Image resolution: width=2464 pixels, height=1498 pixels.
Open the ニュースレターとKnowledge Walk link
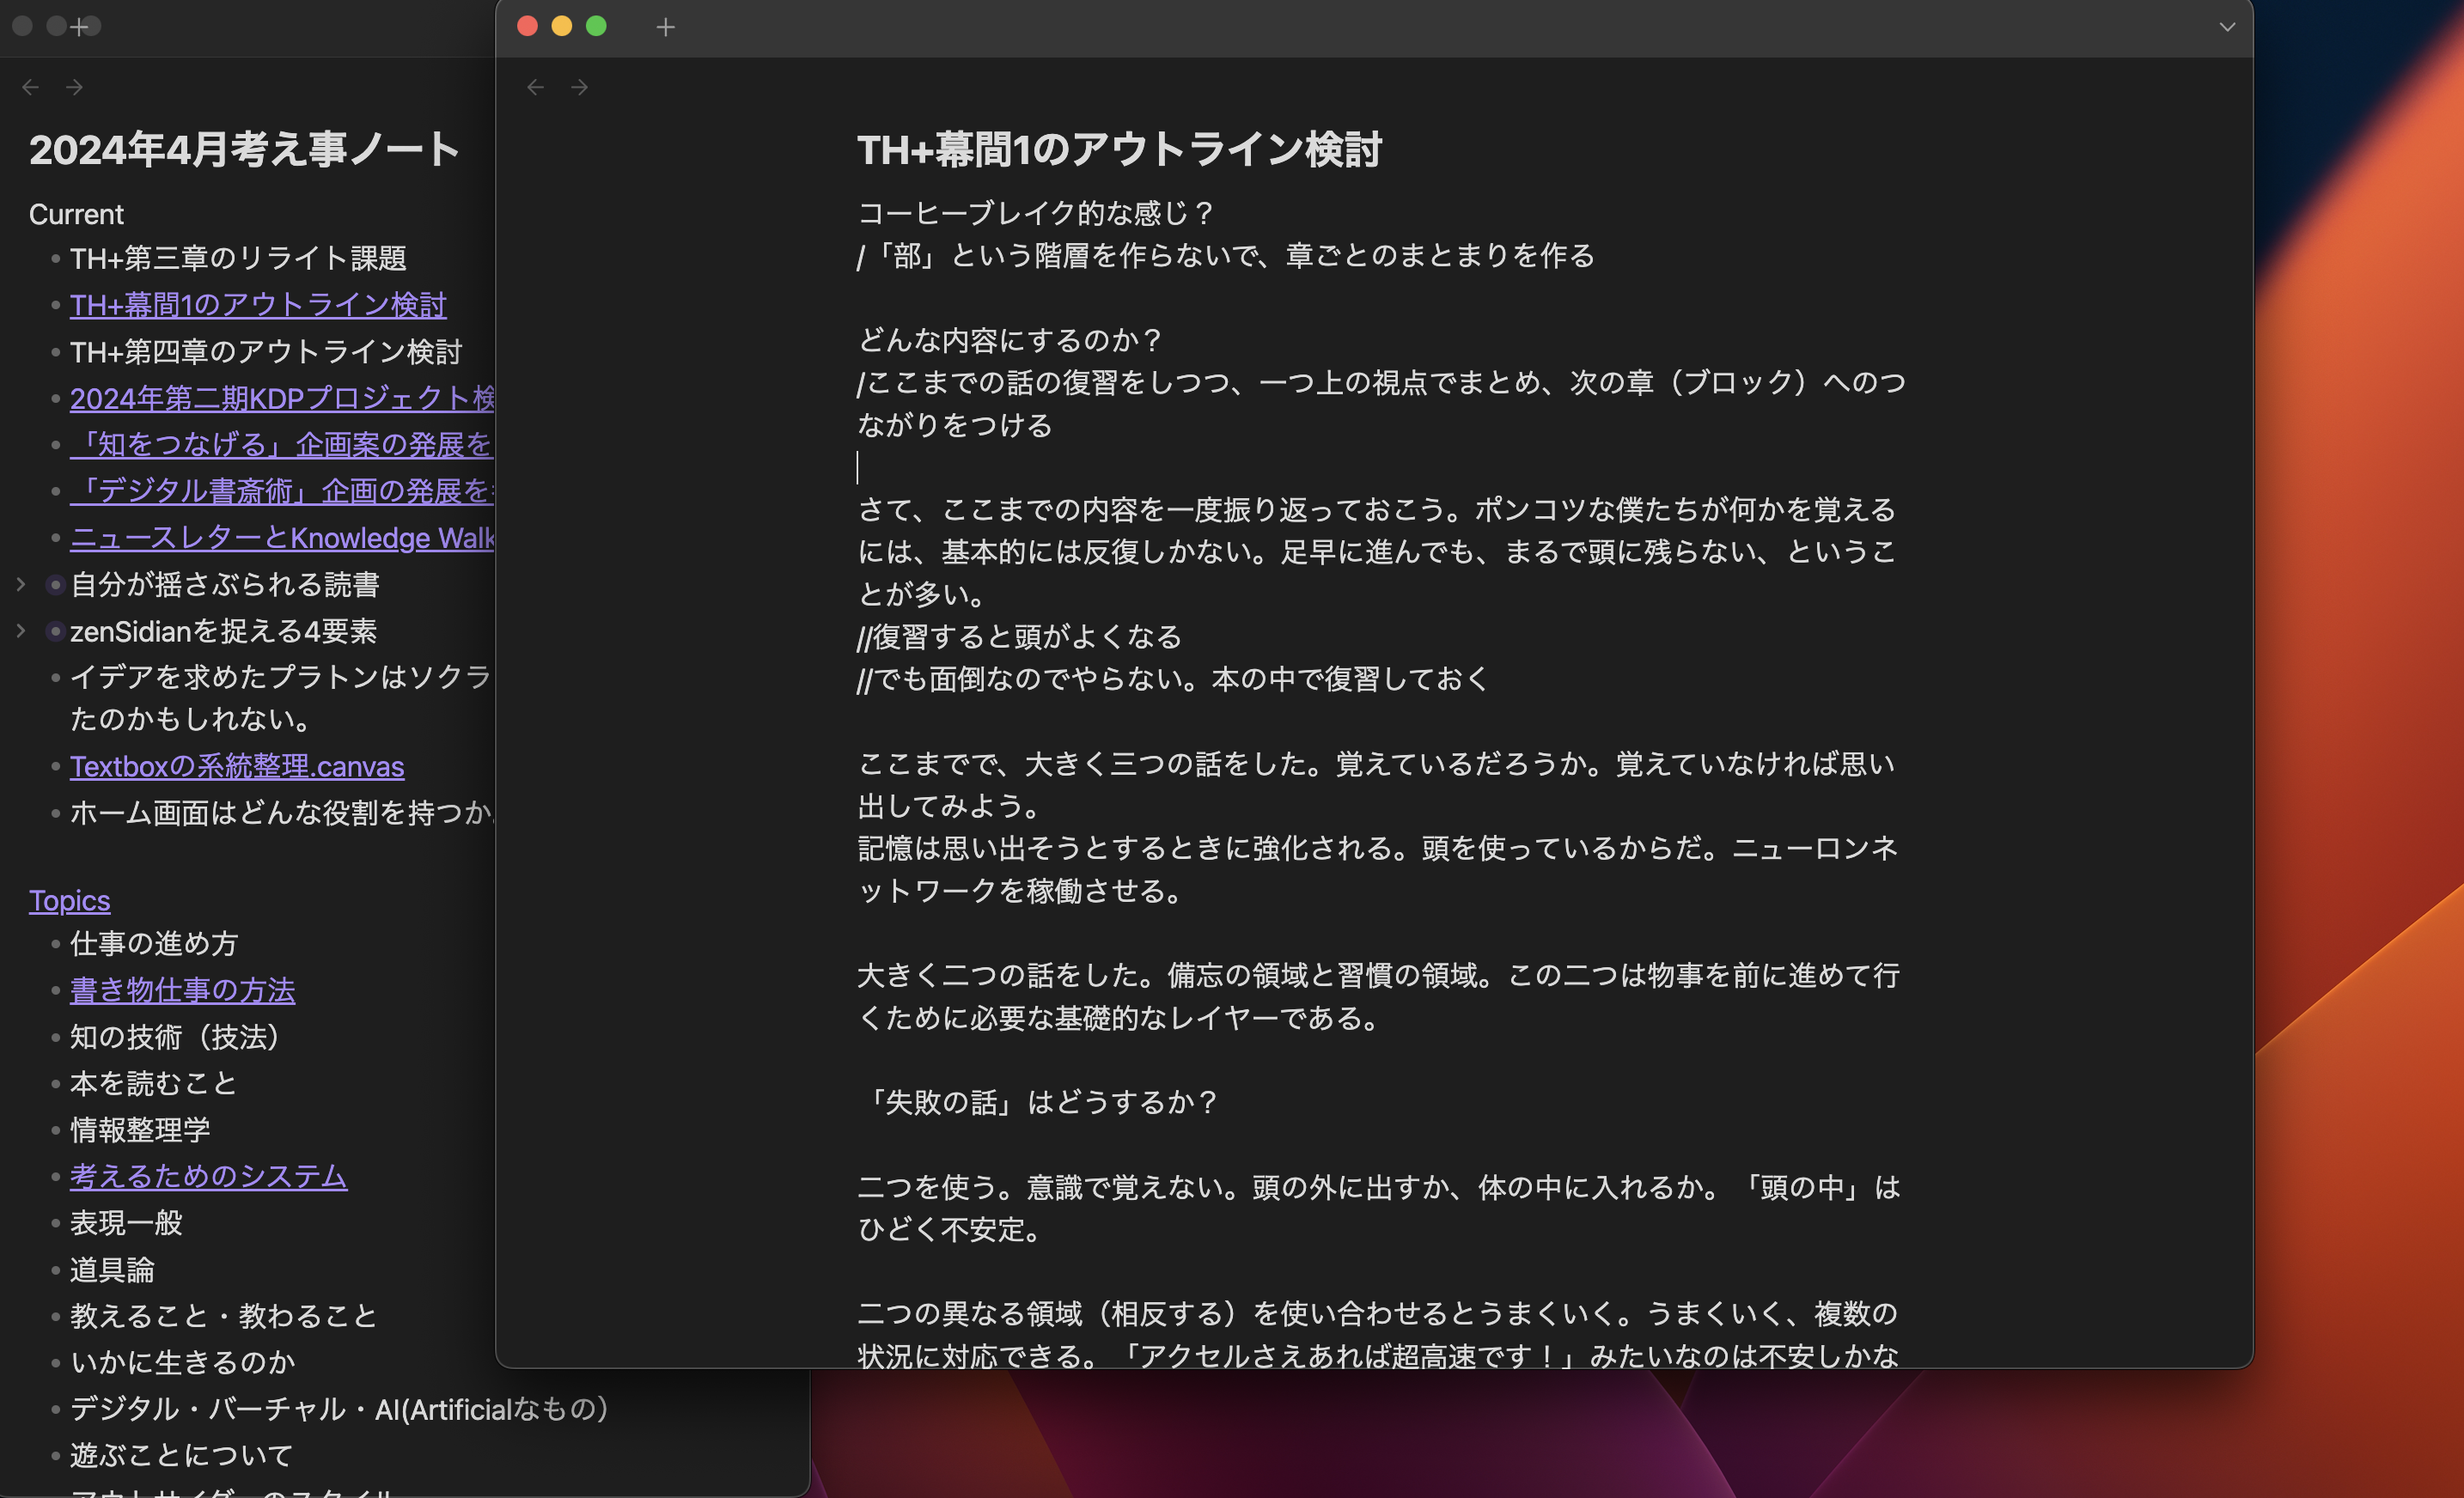(x=282, y=538)
